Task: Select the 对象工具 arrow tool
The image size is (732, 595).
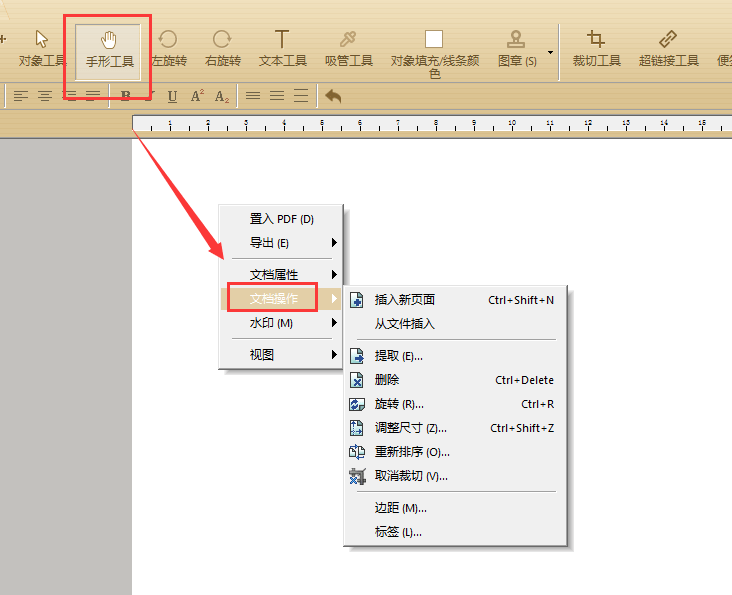Action: tap(42, 49)
